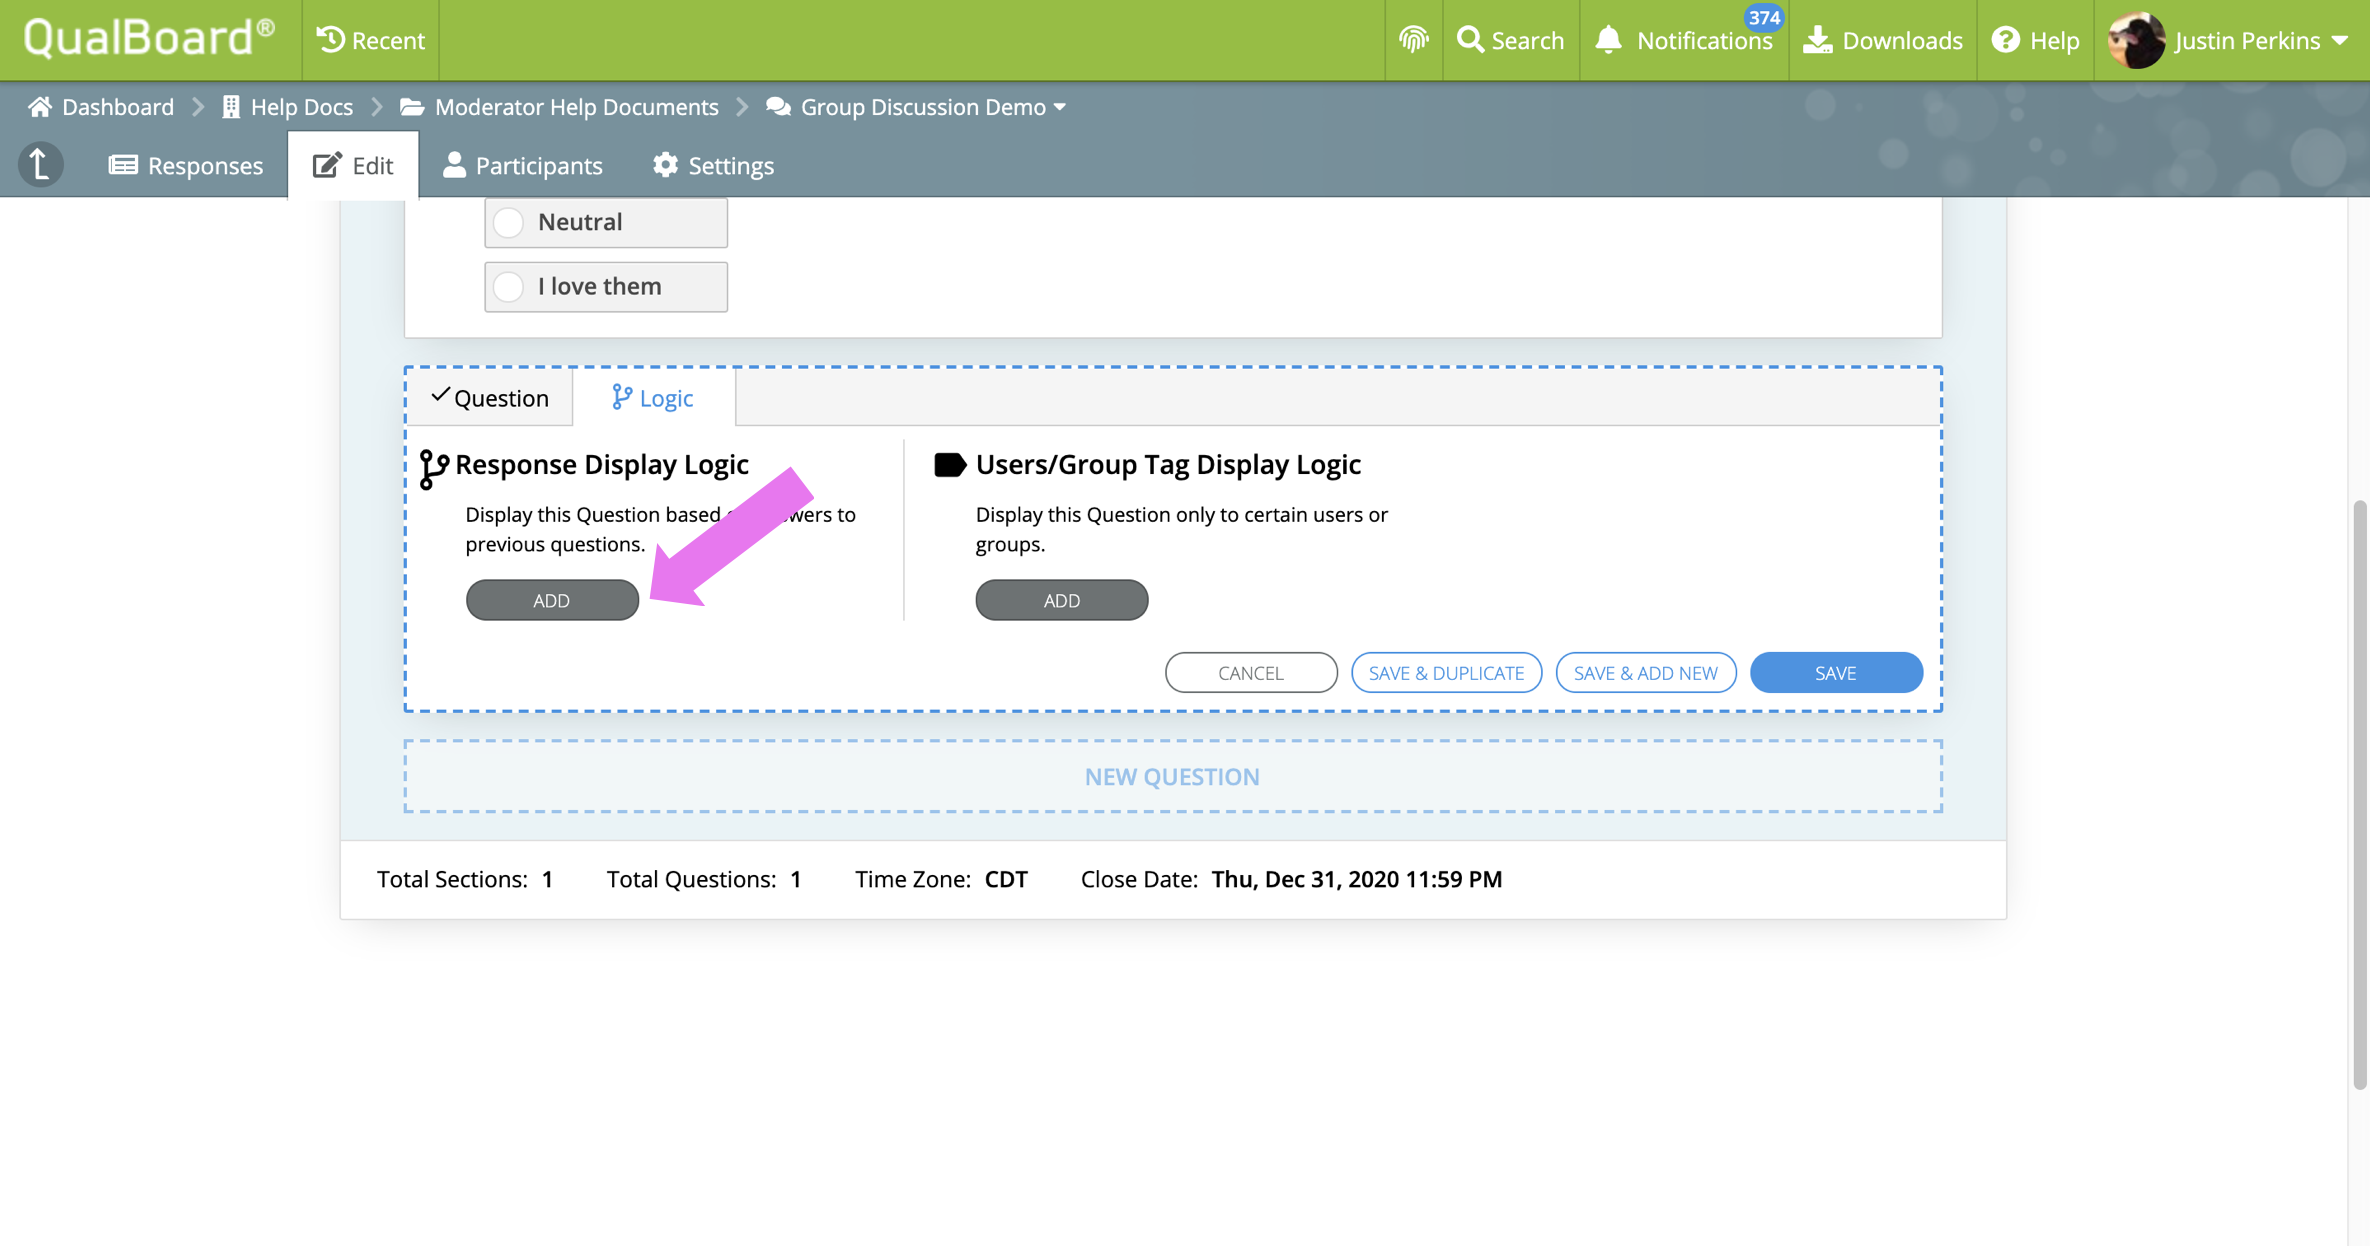Open Moderator Help Documents folder breadcrumb
Screen dimensions: 2370x1246
576,107
